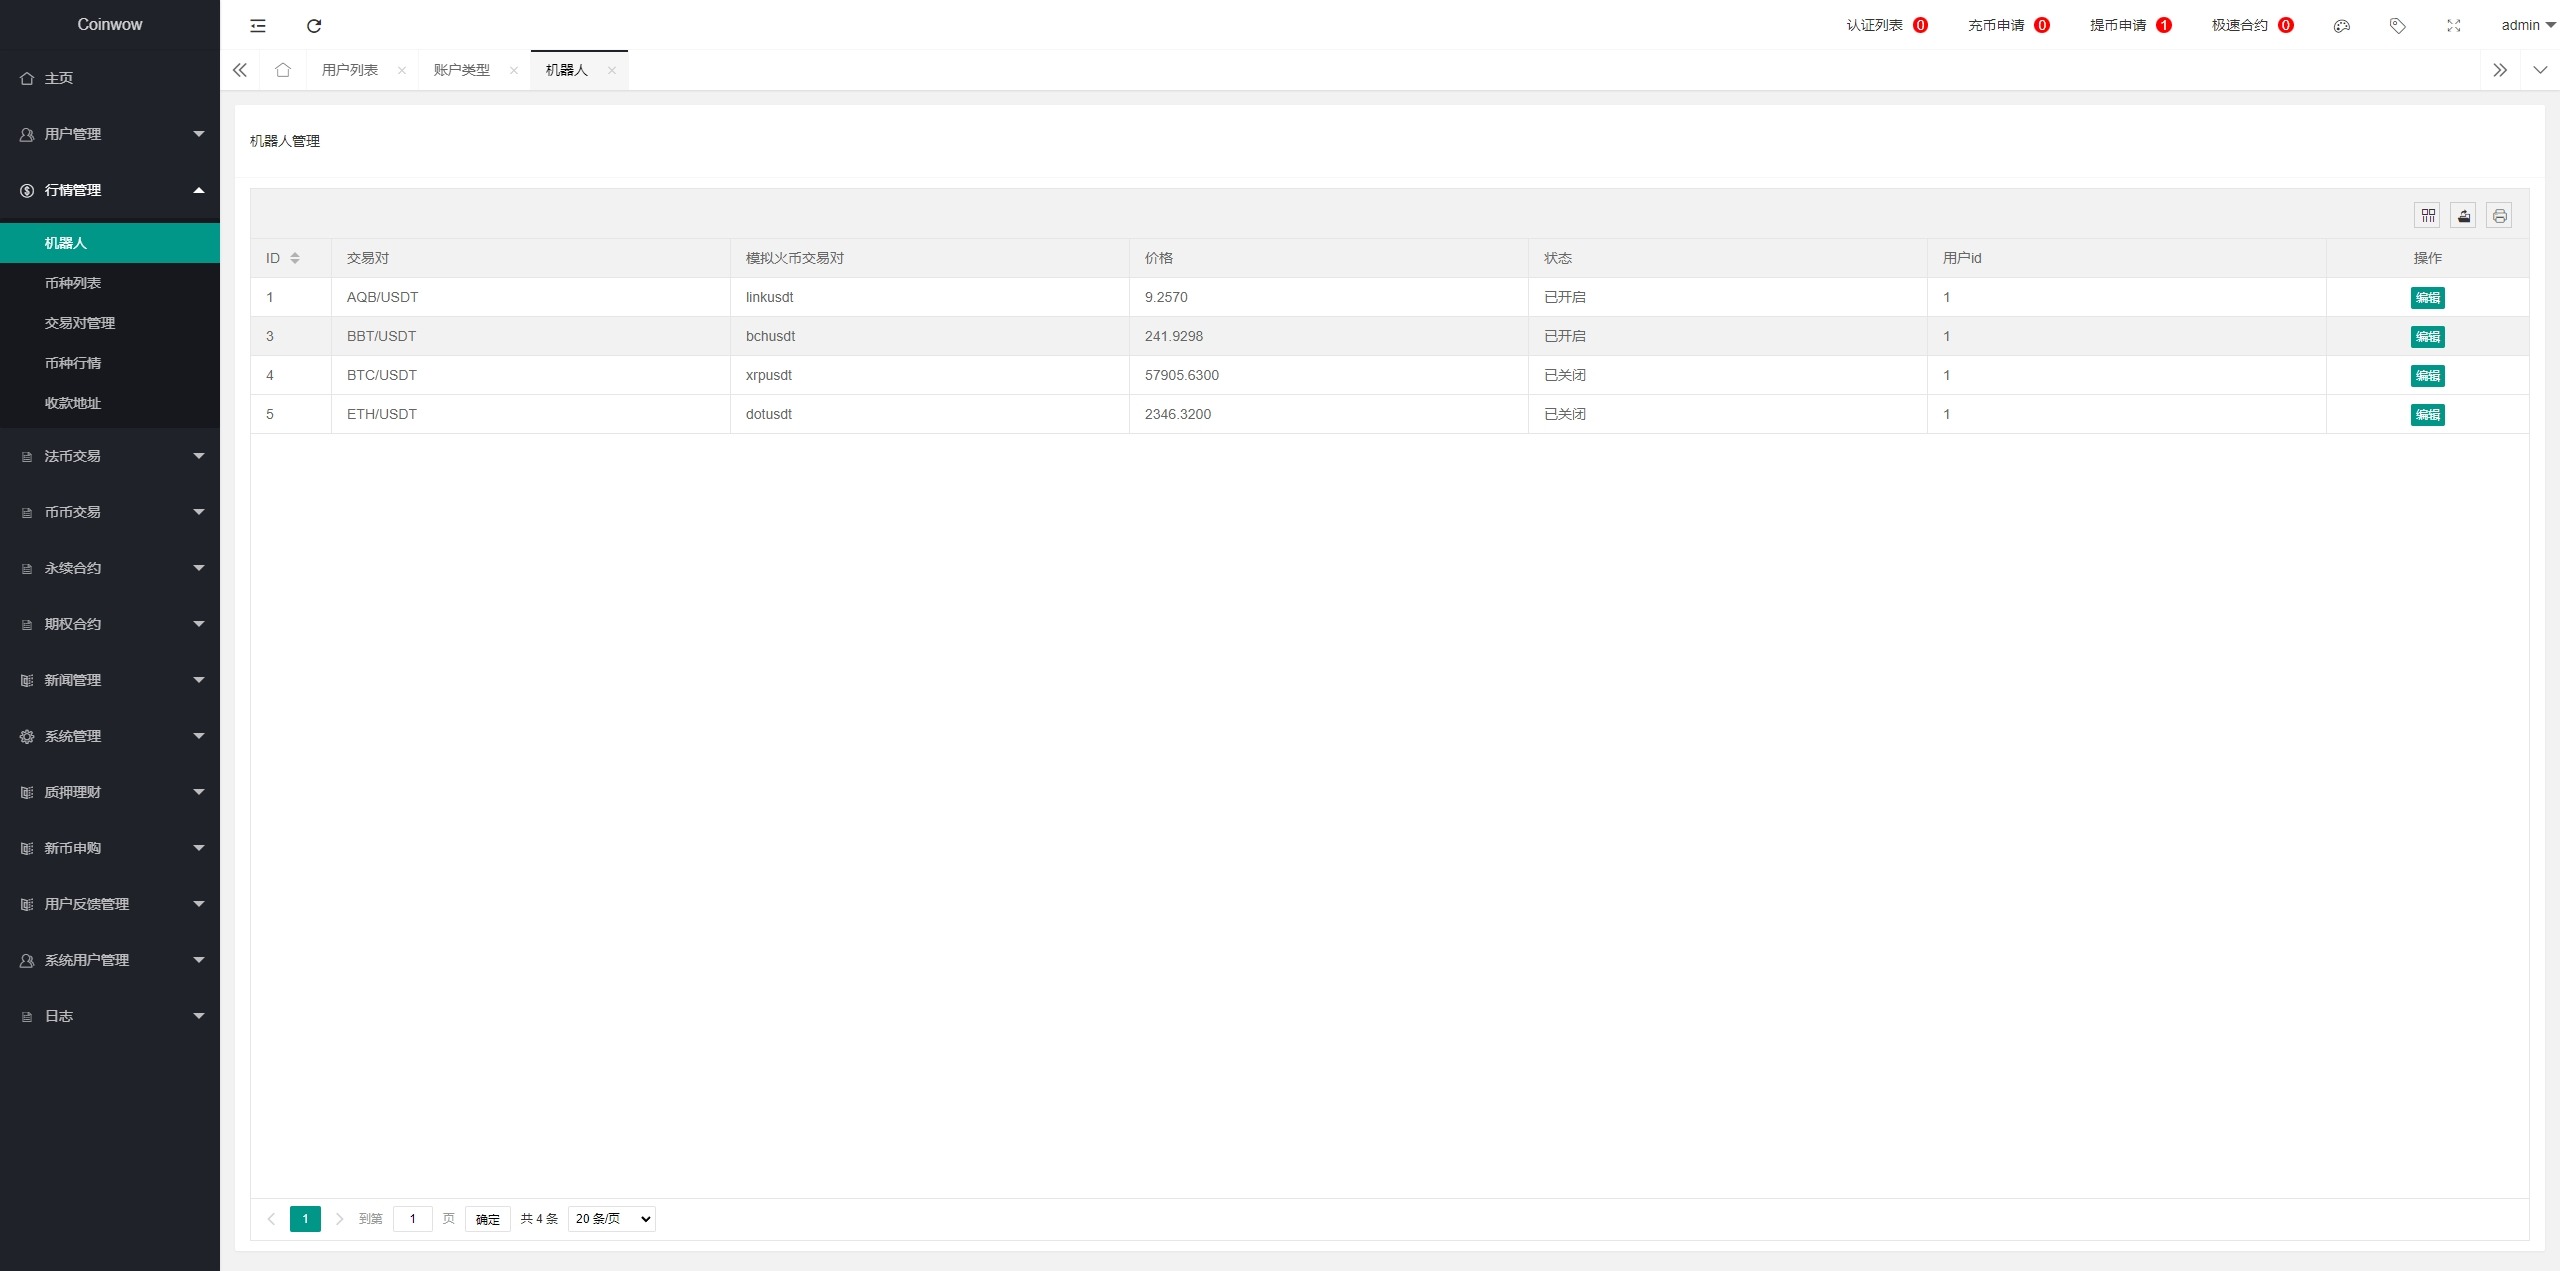Open the column filter icon above the table

[x=2427, y=216]
